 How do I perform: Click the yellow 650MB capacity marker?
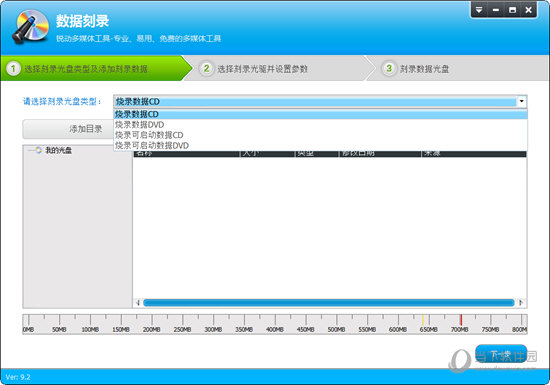[423, 320]
